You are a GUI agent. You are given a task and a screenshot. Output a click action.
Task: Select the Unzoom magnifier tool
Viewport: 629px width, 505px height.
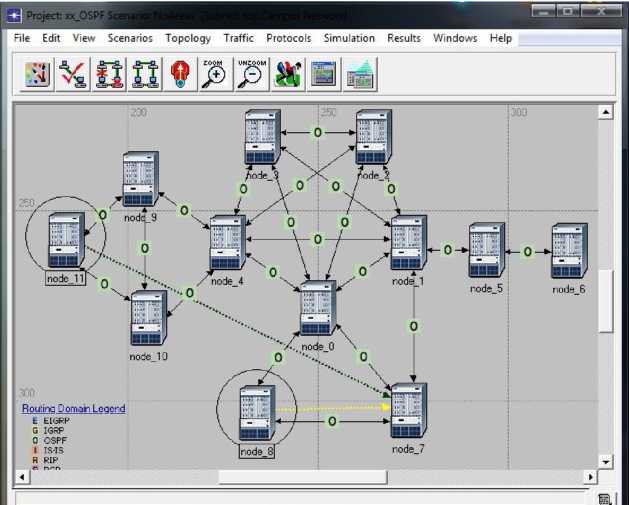(x=251, y=74)
